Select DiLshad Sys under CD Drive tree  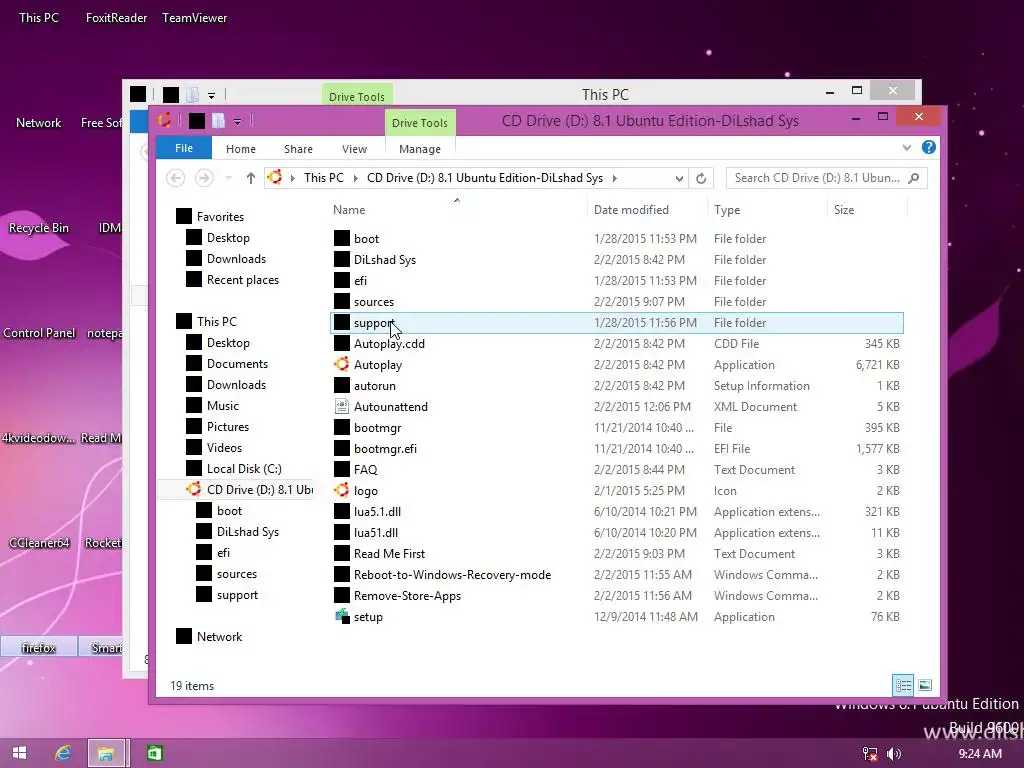[248, 532]
